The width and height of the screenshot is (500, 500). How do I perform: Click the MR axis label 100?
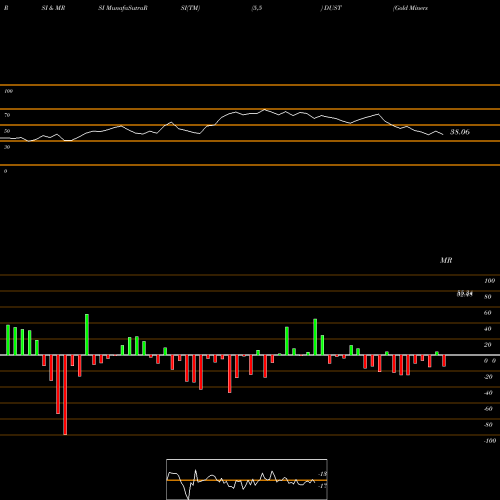point(489,281)
